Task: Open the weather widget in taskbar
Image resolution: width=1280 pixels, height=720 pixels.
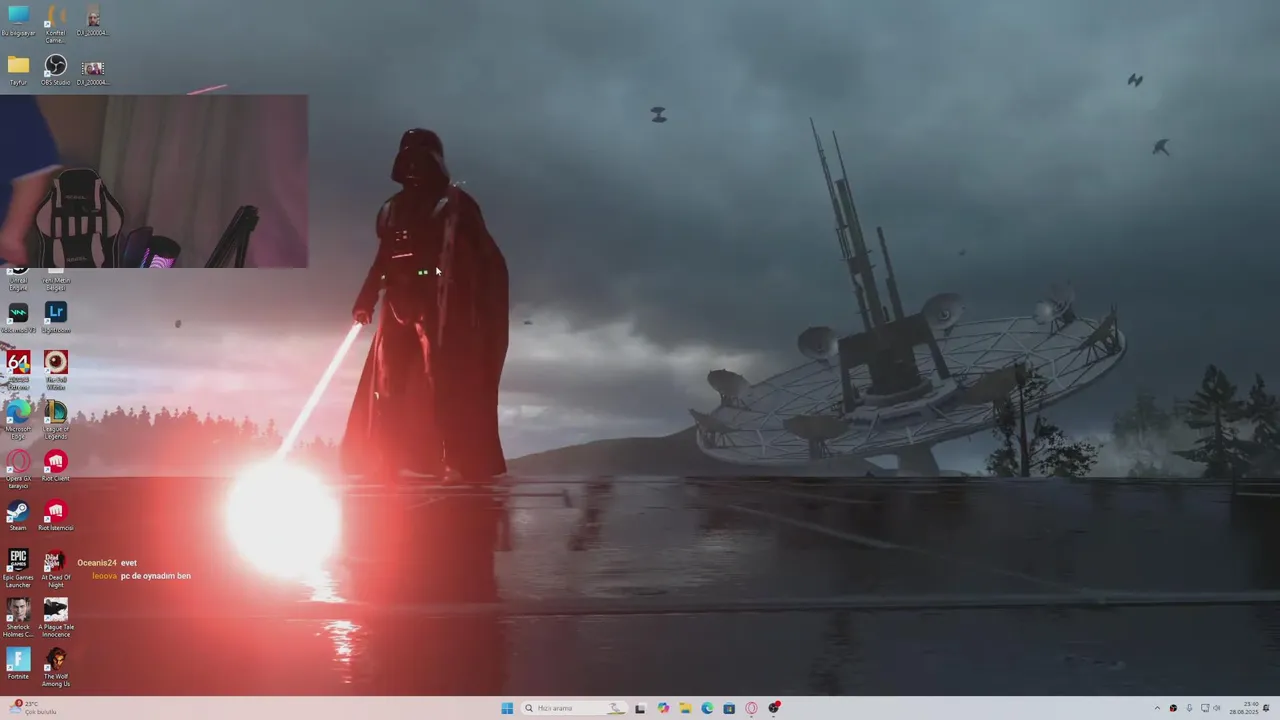Action: click(34, 707)
